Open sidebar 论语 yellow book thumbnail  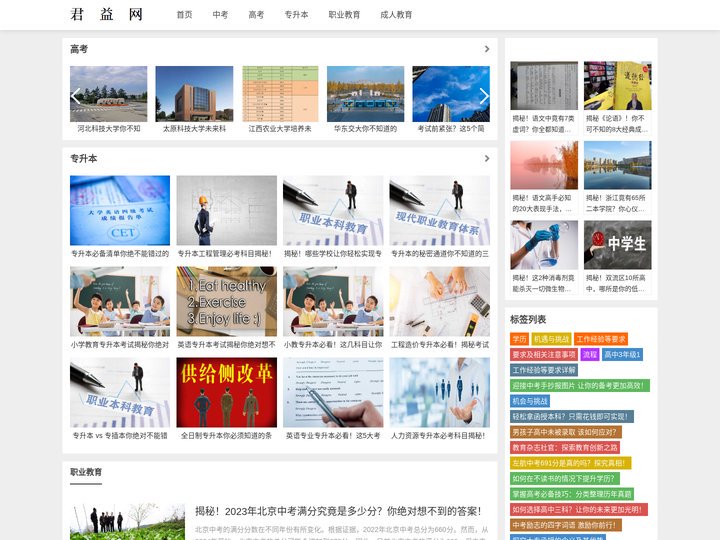coord(618,86)
